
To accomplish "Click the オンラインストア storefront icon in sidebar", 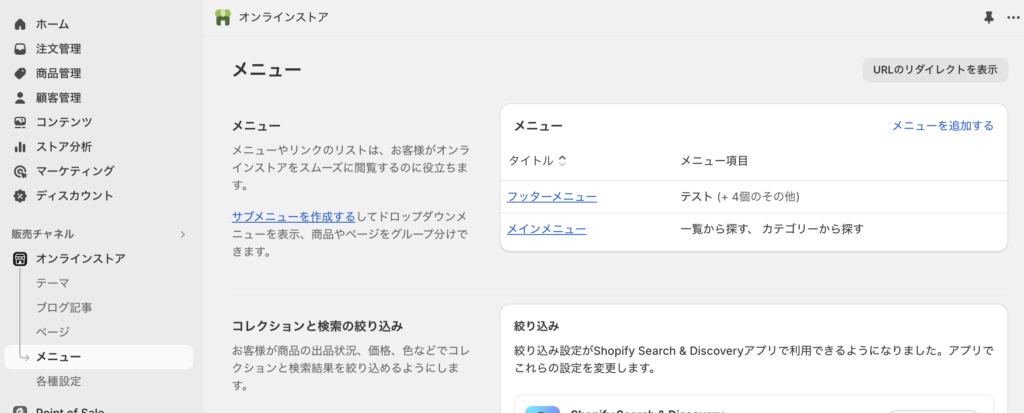I will tap(20, 259).
